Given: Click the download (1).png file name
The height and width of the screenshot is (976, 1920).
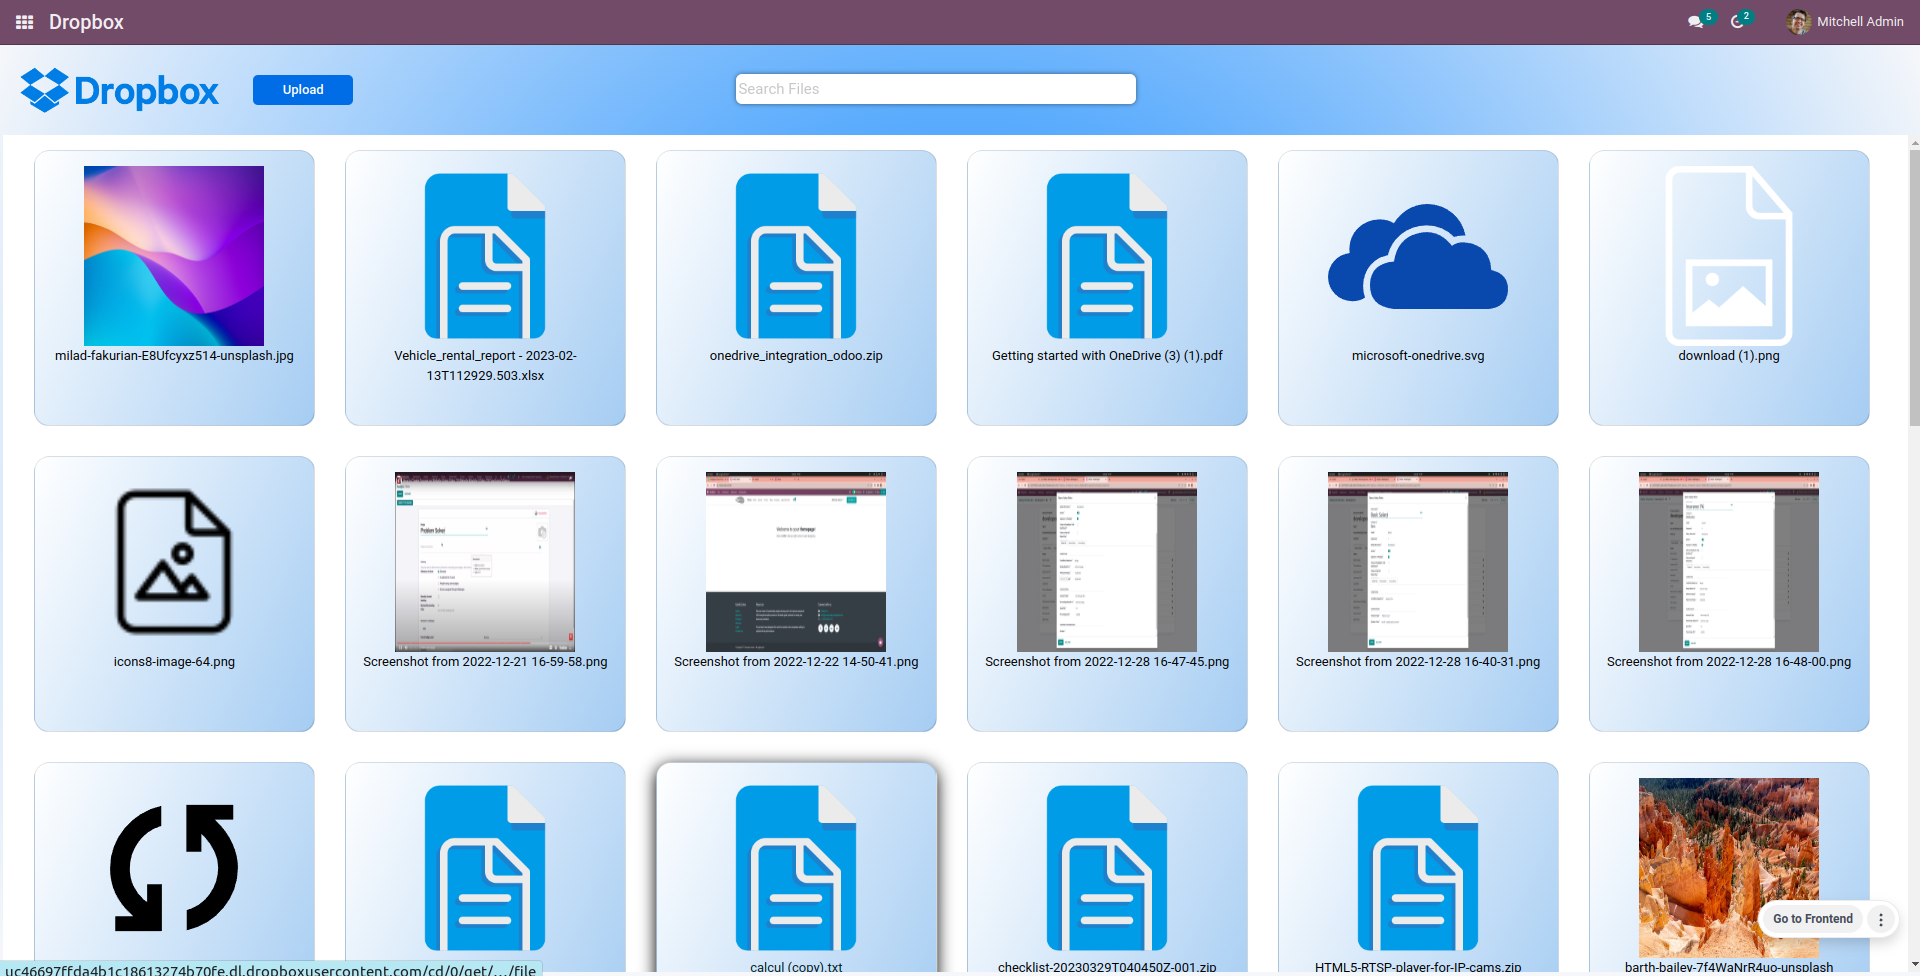Looking at the screenshot, I should click(1729, 356).
